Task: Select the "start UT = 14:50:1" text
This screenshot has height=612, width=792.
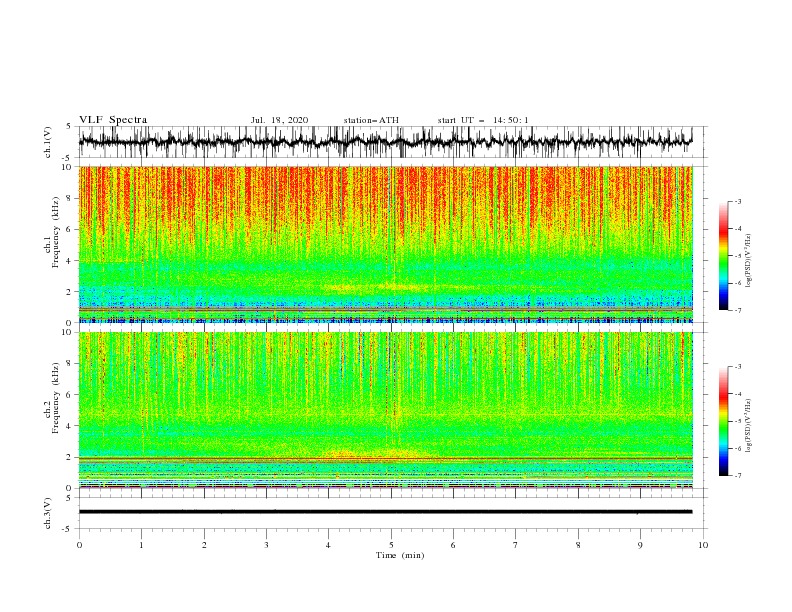Action: coord(483,120)
